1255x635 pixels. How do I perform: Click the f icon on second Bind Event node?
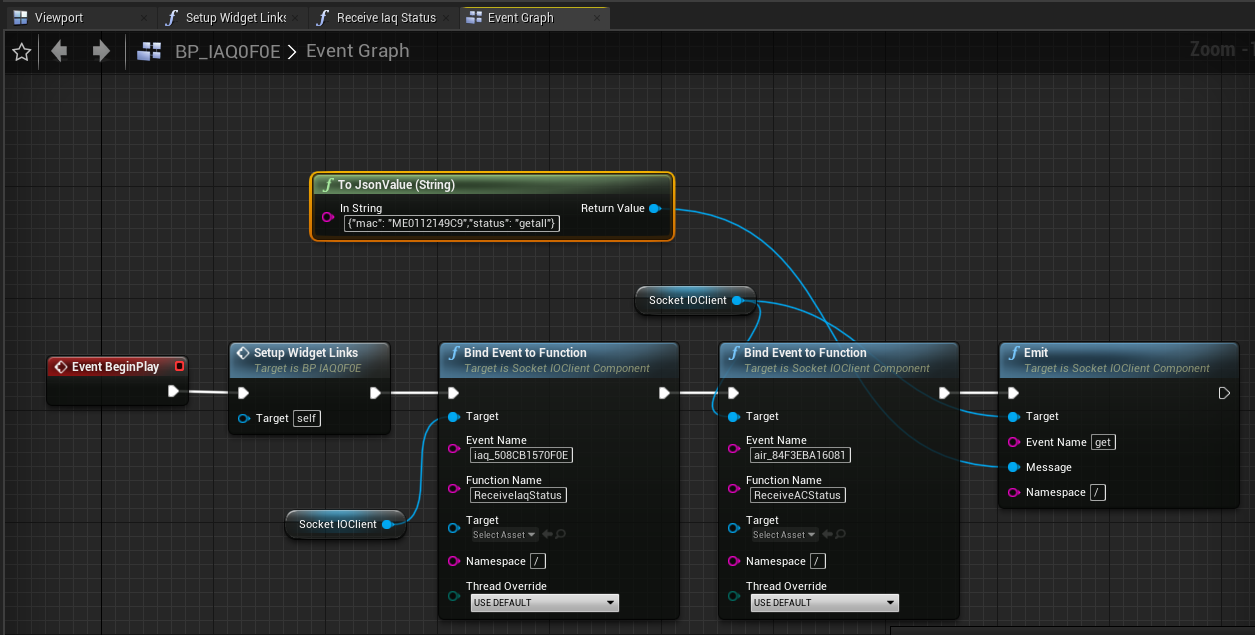click(x=732, y=351)
